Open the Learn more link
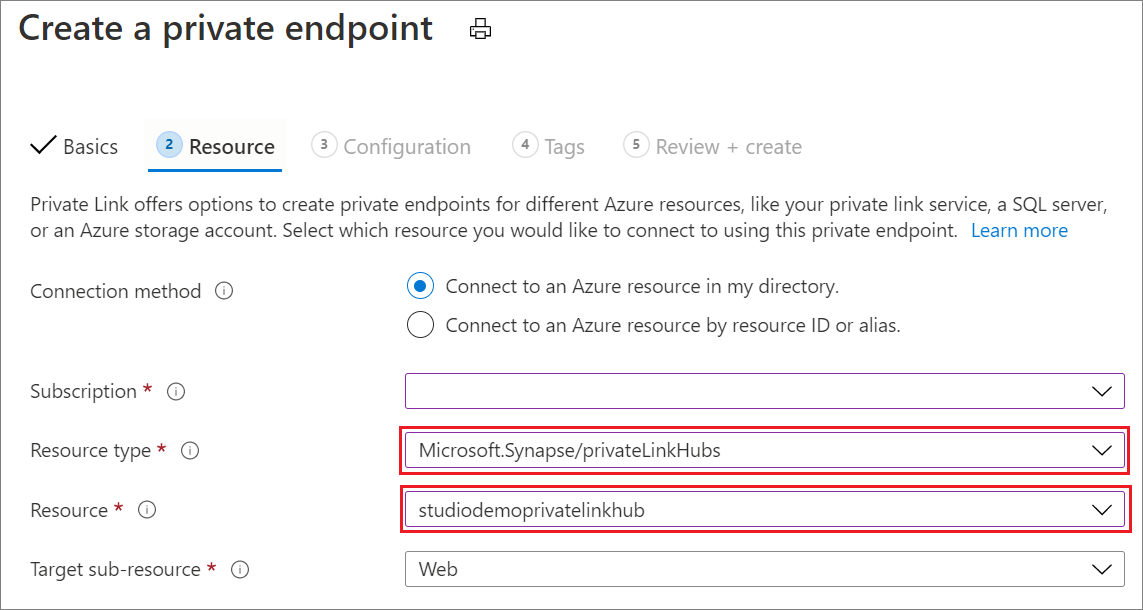Screen dimensions: 1143x610 [1019, 231]
